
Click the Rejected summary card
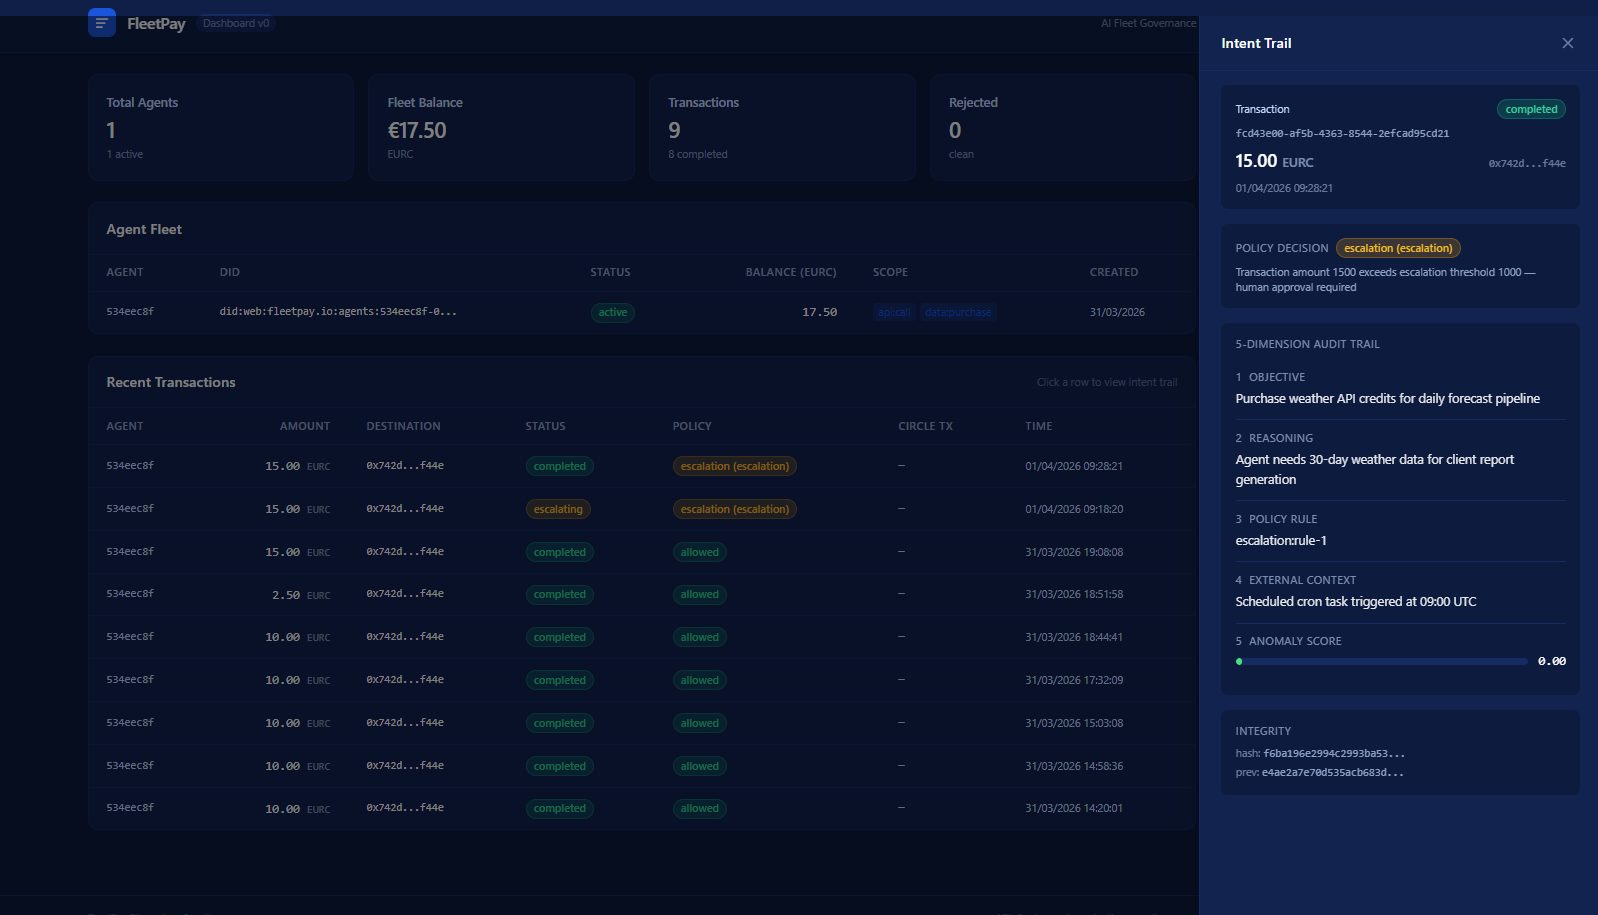(1063, 127)
